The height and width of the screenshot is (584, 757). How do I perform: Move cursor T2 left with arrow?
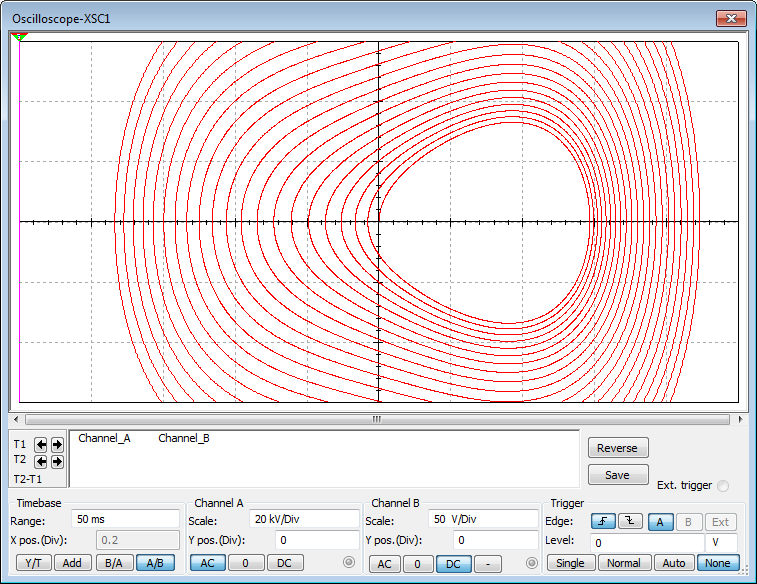coord(41,462)
